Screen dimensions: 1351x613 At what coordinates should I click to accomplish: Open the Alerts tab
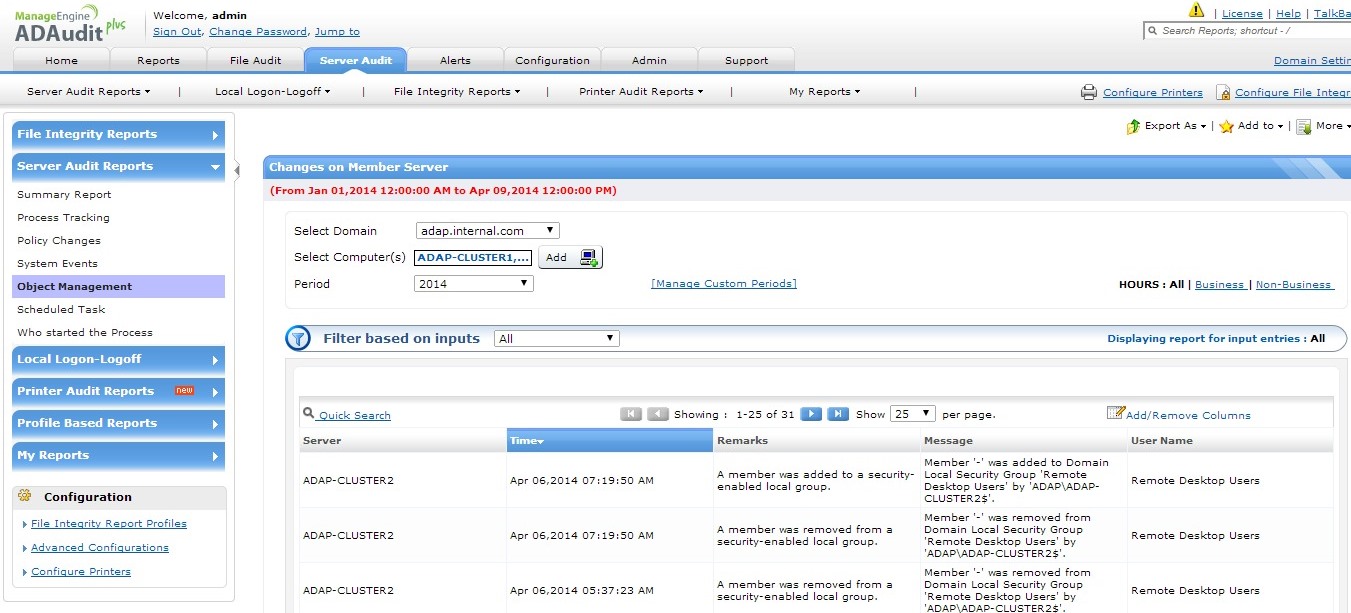455,60
